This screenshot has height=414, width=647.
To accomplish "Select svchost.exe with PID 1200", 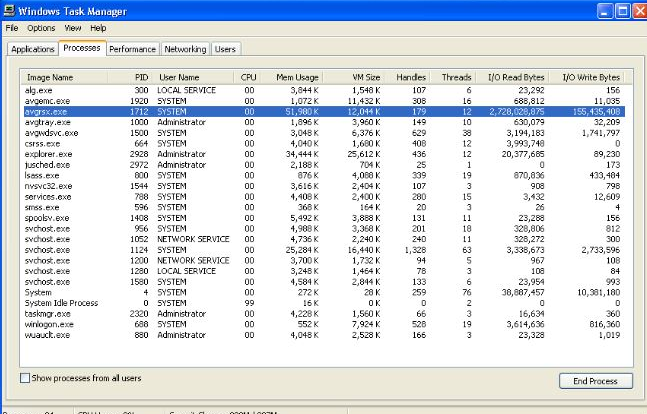I will click(x=324, y=260).
